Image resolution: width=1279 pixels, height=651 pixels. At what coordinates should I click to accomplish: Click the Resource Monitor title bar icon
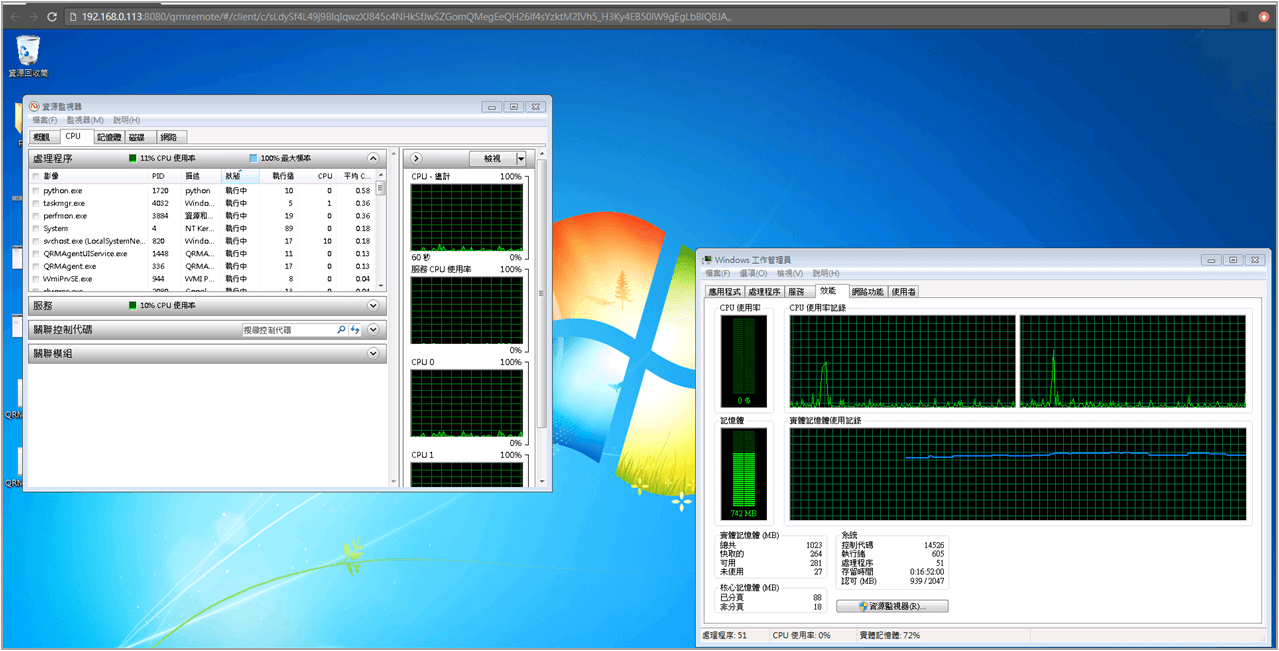coord(34,106)
